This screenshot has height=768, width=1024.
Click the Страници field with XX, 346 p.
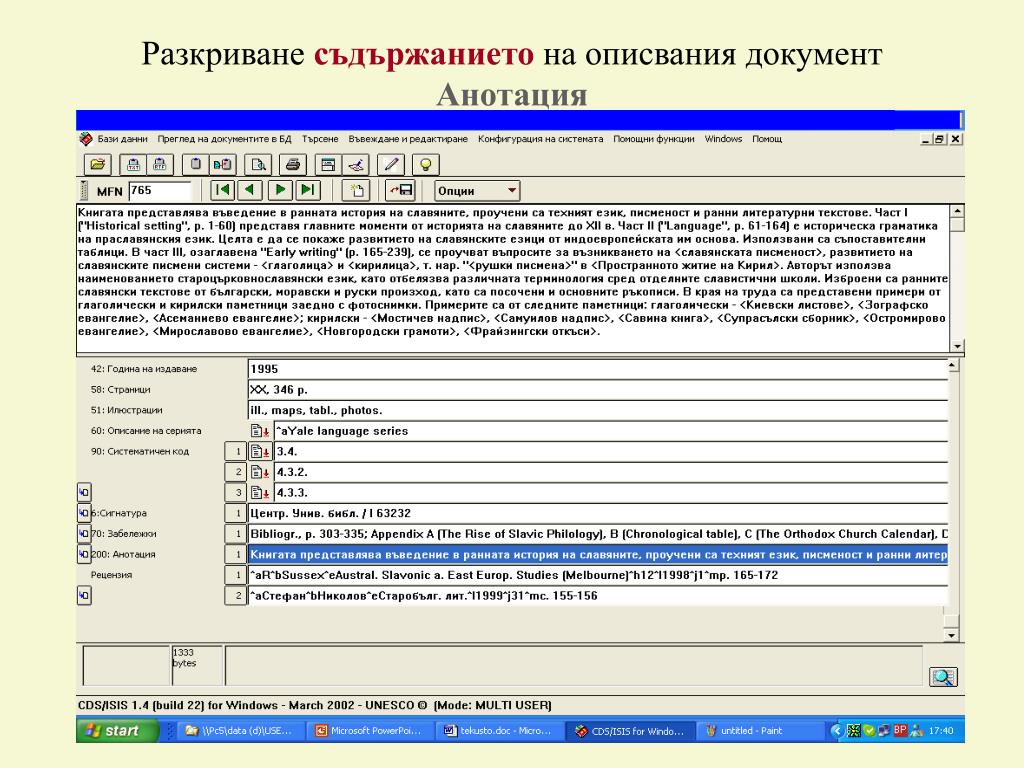pyautogui.click(x=598, y=390)
